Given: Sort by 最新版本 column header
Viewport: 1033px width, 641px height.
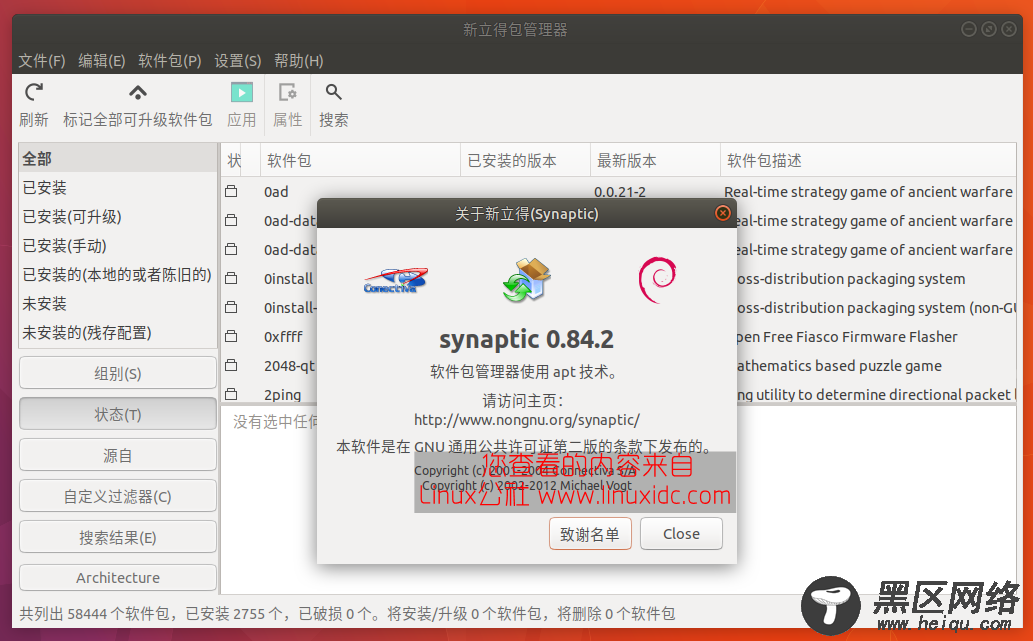Looking at the screenshot, I should pyautogui.click(x=655, y=161).
